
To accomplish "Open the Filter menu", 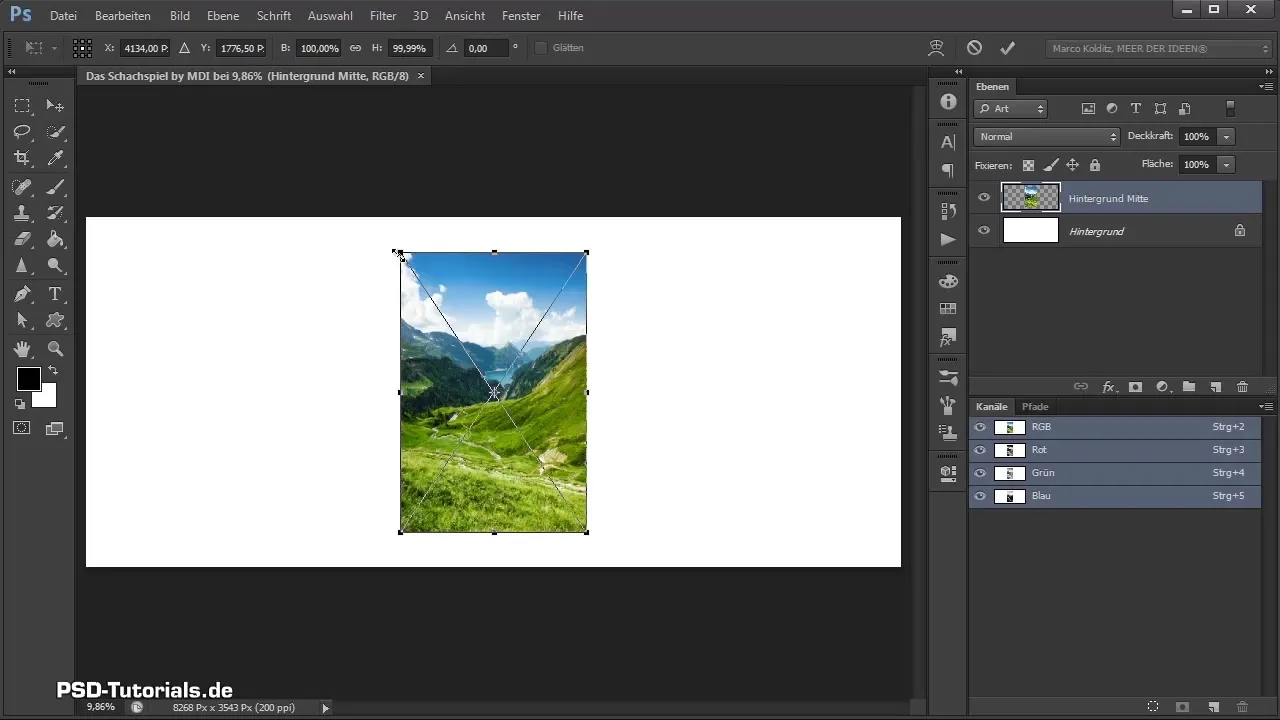I will pos(383,16).
